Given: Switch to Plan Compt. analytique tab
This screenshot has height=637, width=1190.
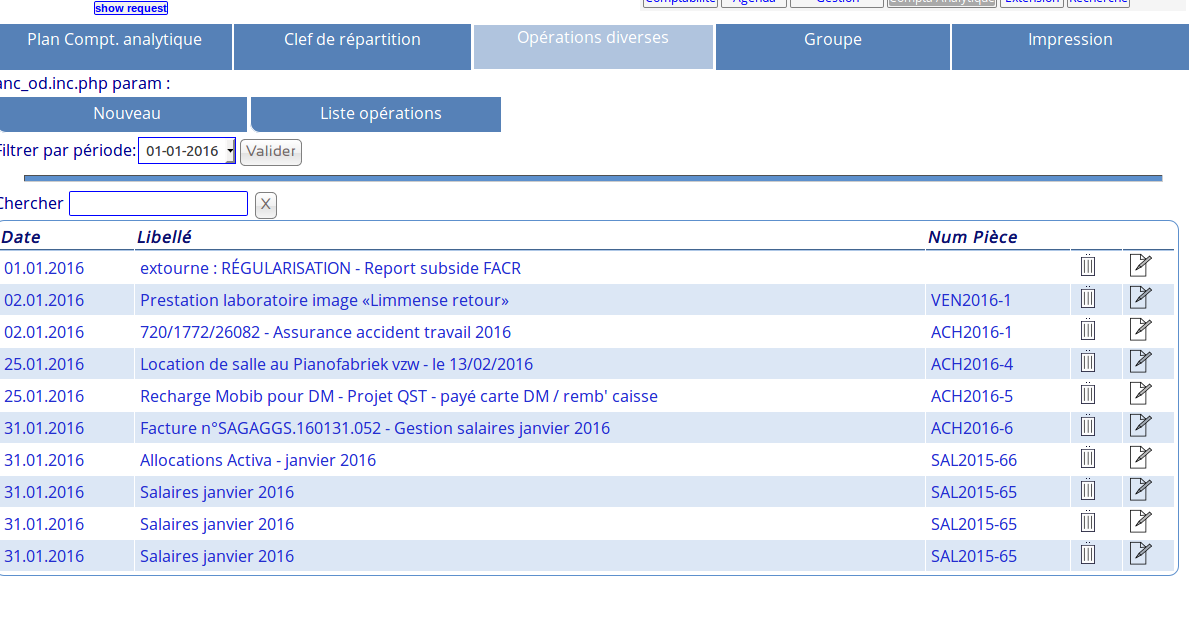Looking at the screenshot, I should click(115, 40).
